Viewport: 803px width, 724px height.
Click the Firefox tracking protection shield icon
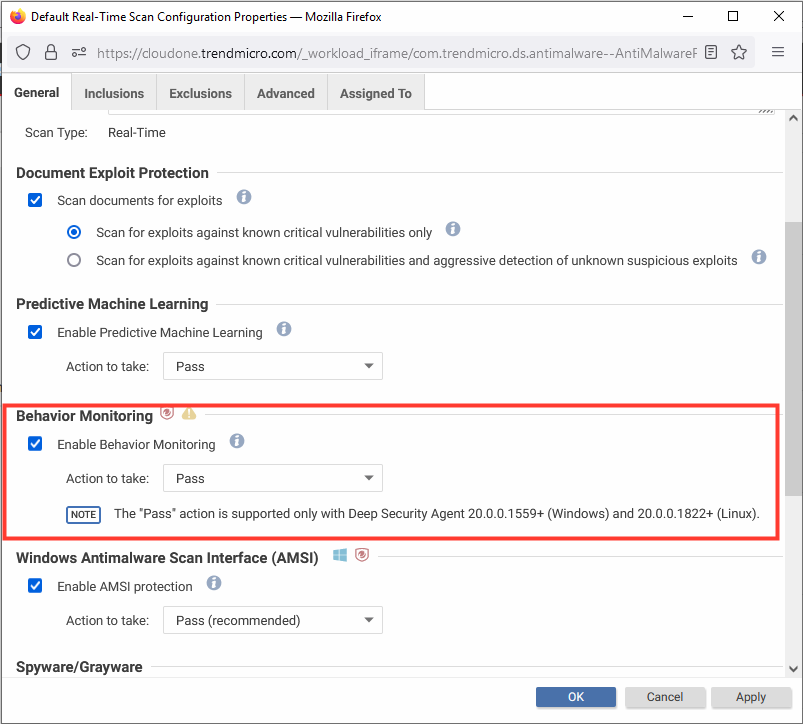(x=23, y=52)
